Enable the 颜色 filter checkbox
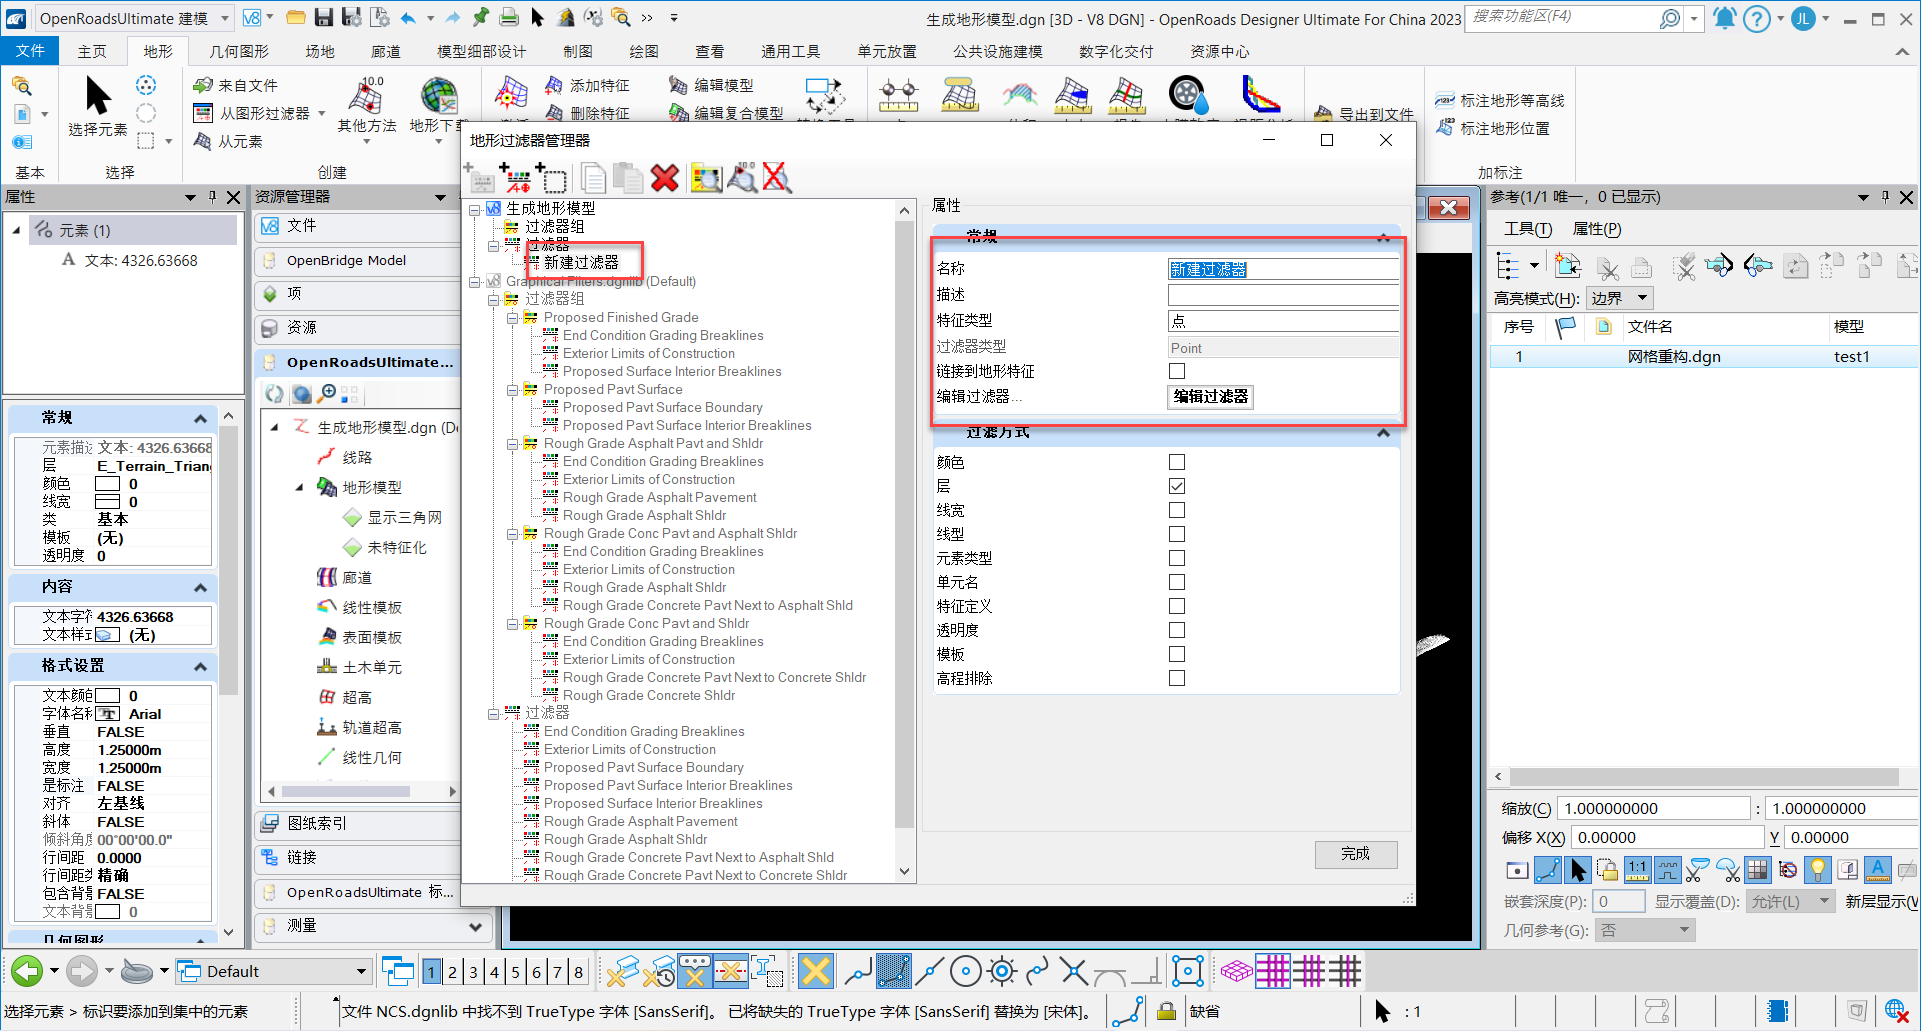 [1177, 462]
